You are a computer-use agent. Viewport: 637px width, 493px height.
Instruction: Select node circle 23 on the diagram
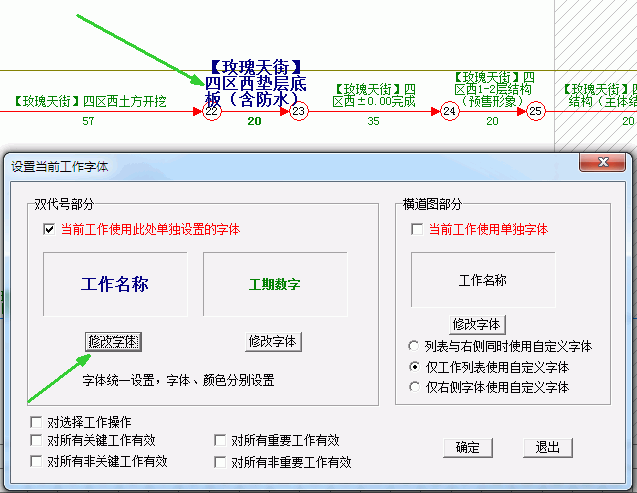click(299, 112)
